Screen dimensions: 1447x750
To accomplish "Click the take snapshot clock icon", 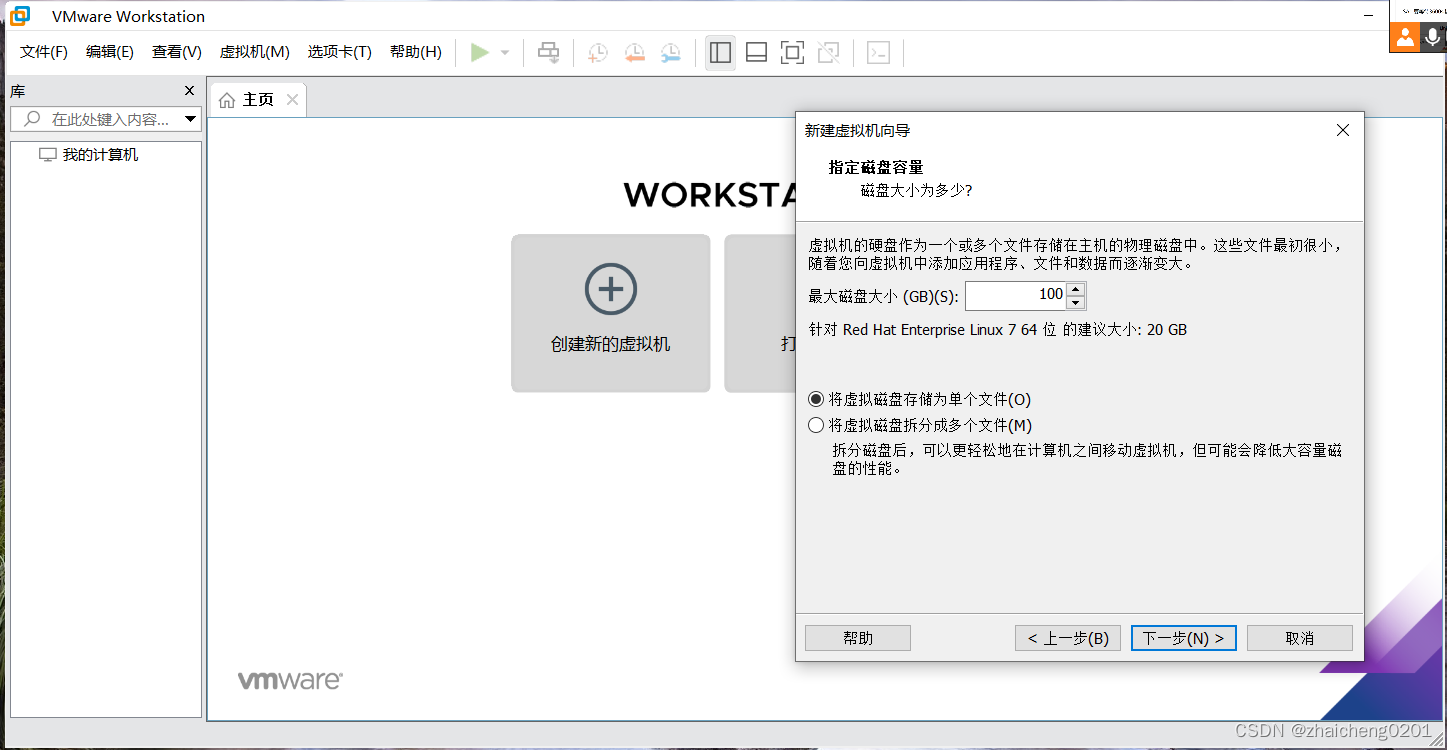I will click(597, 53).
